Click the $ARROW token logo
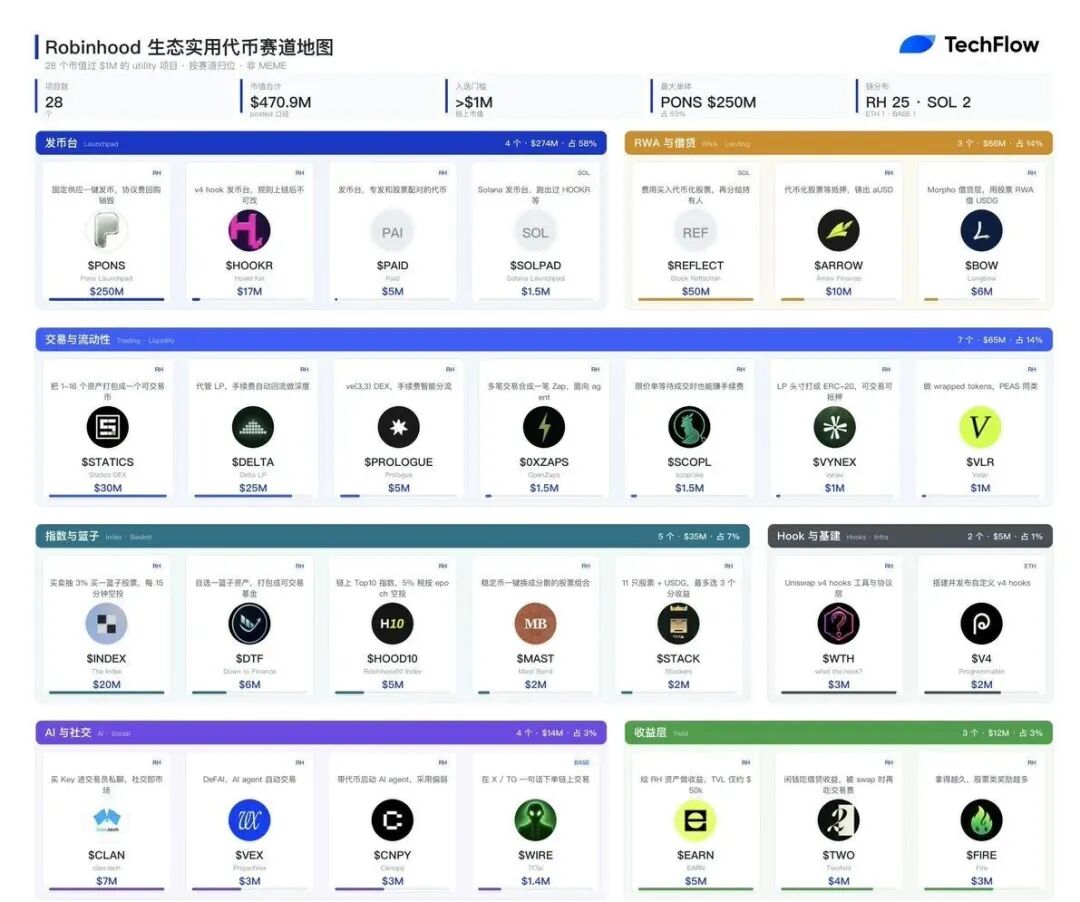The height and width of the screenshot is (902, 1080). click(x=838, y=231)
